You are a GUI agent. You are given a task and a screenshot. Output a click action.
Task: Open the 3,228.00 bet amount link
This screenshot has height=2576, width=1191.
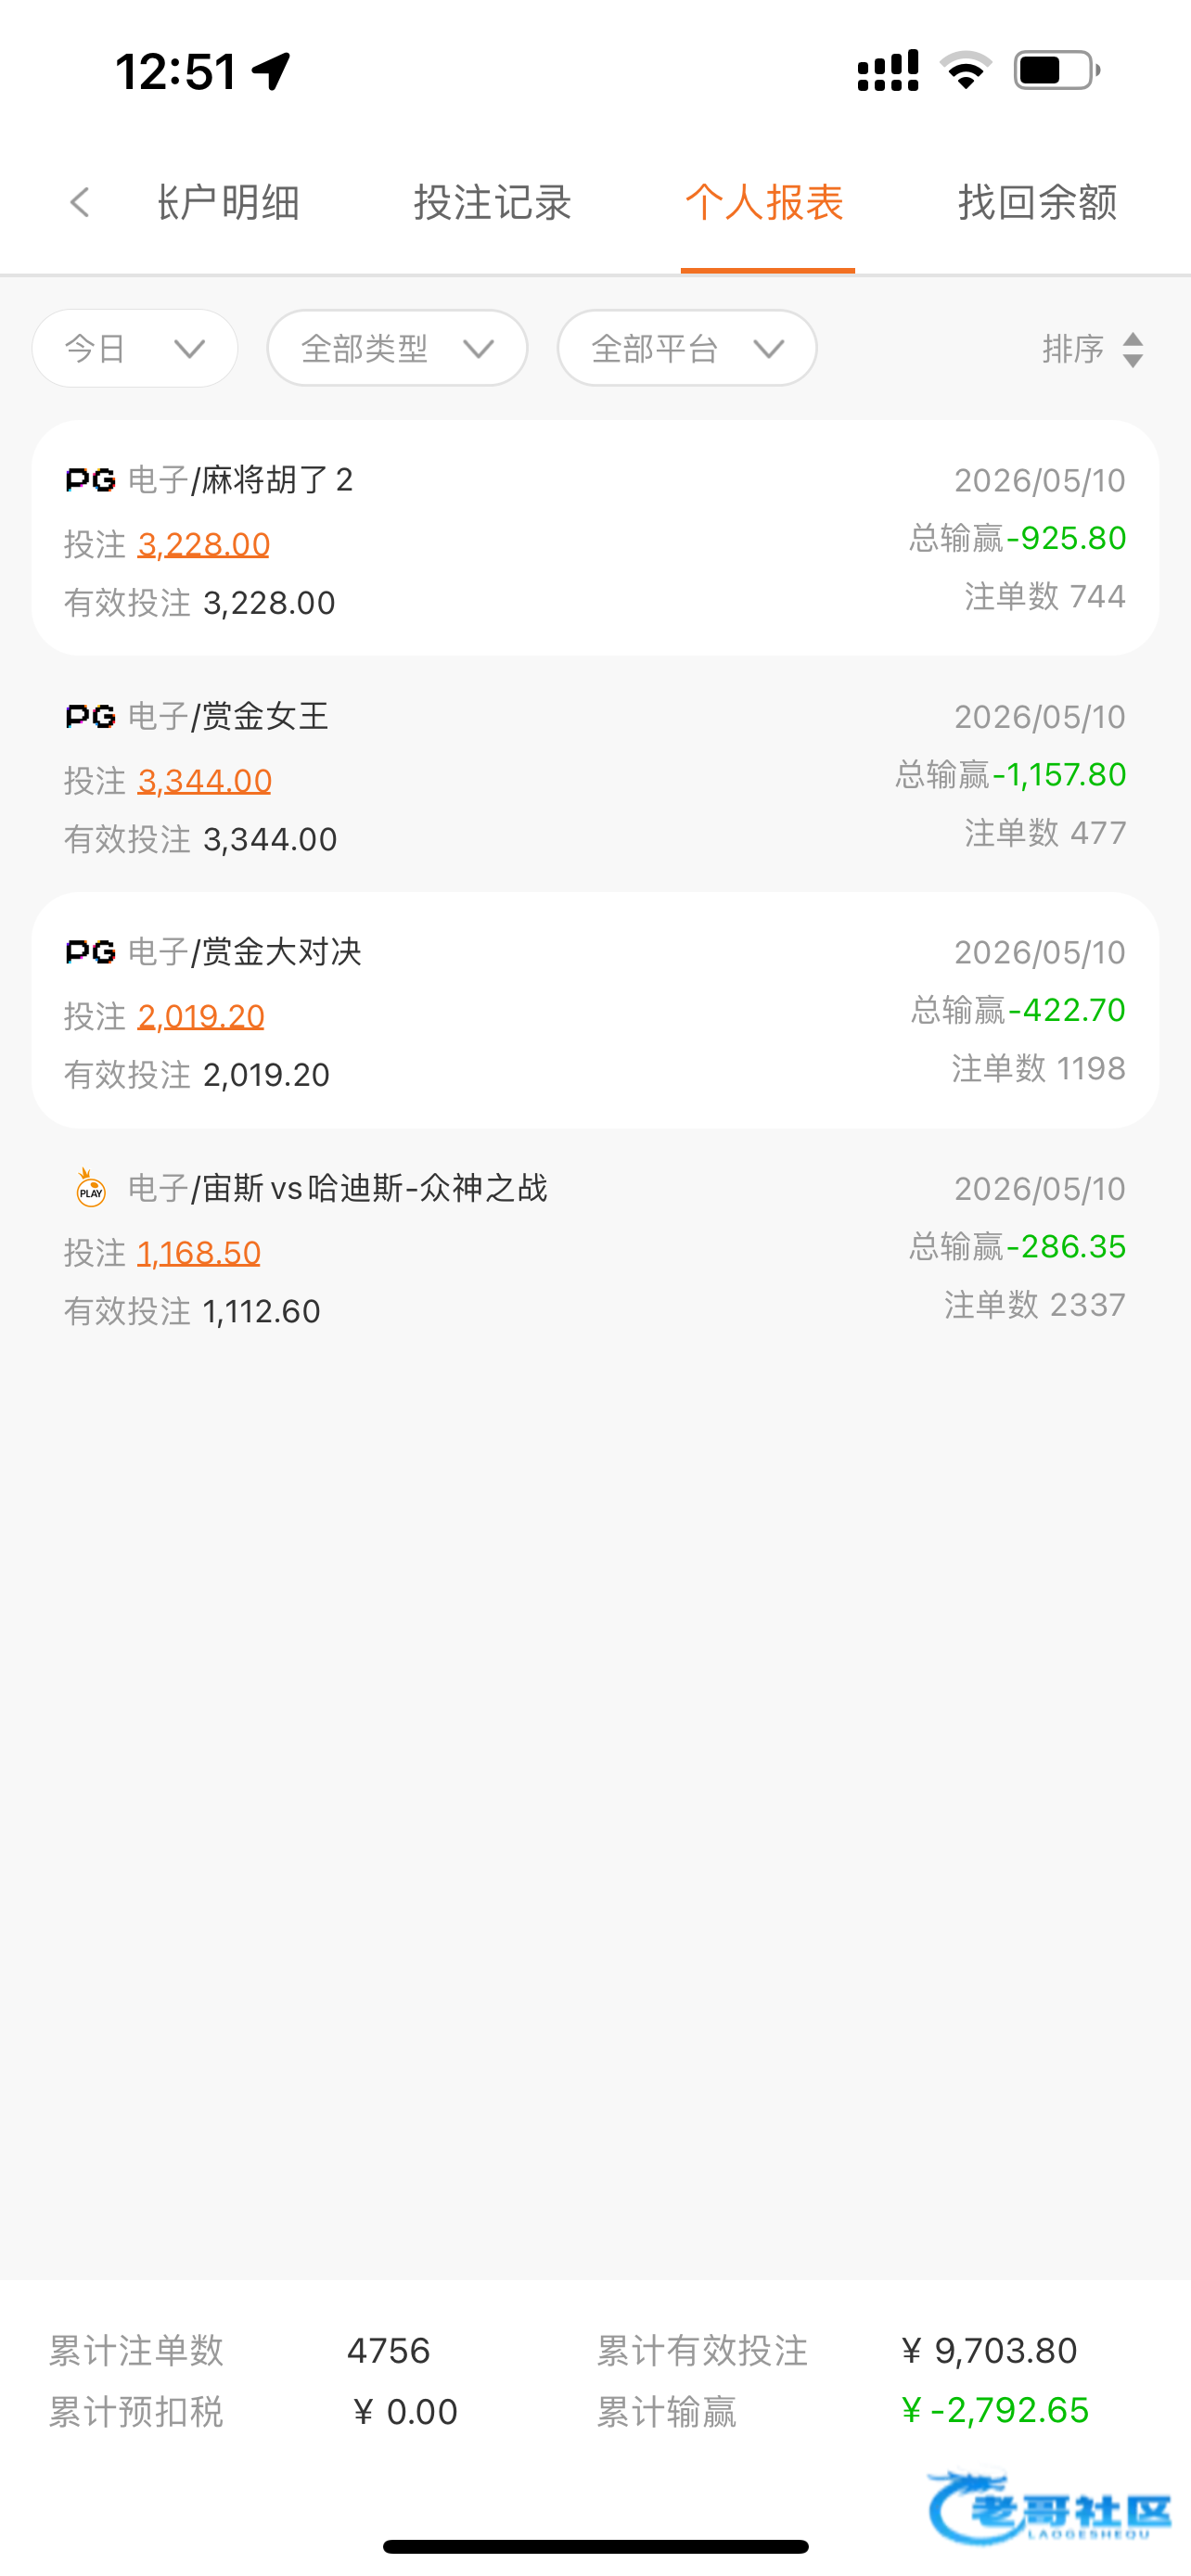(204, 545)
